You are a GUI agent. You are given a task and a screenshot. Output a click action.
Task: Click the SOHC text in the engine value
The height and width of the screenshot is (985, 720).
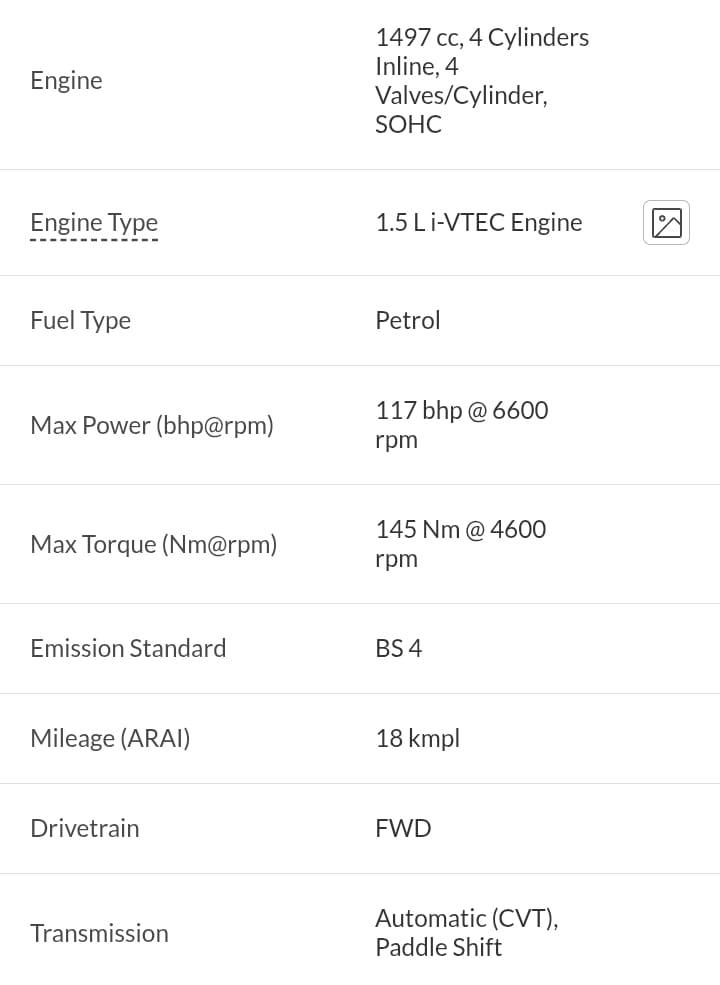408,124
